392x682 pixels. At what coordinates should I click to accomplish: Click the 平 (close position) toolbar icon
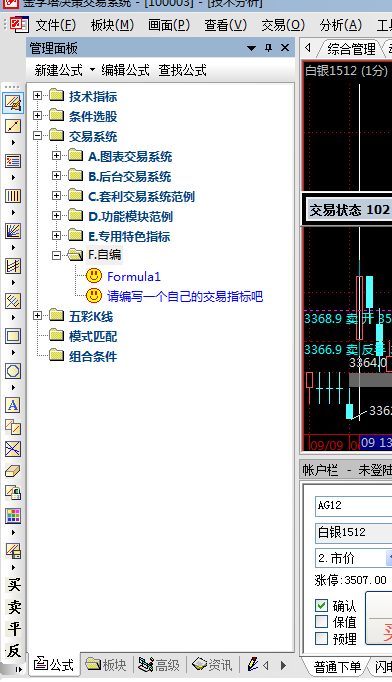[x=14, y=629]
